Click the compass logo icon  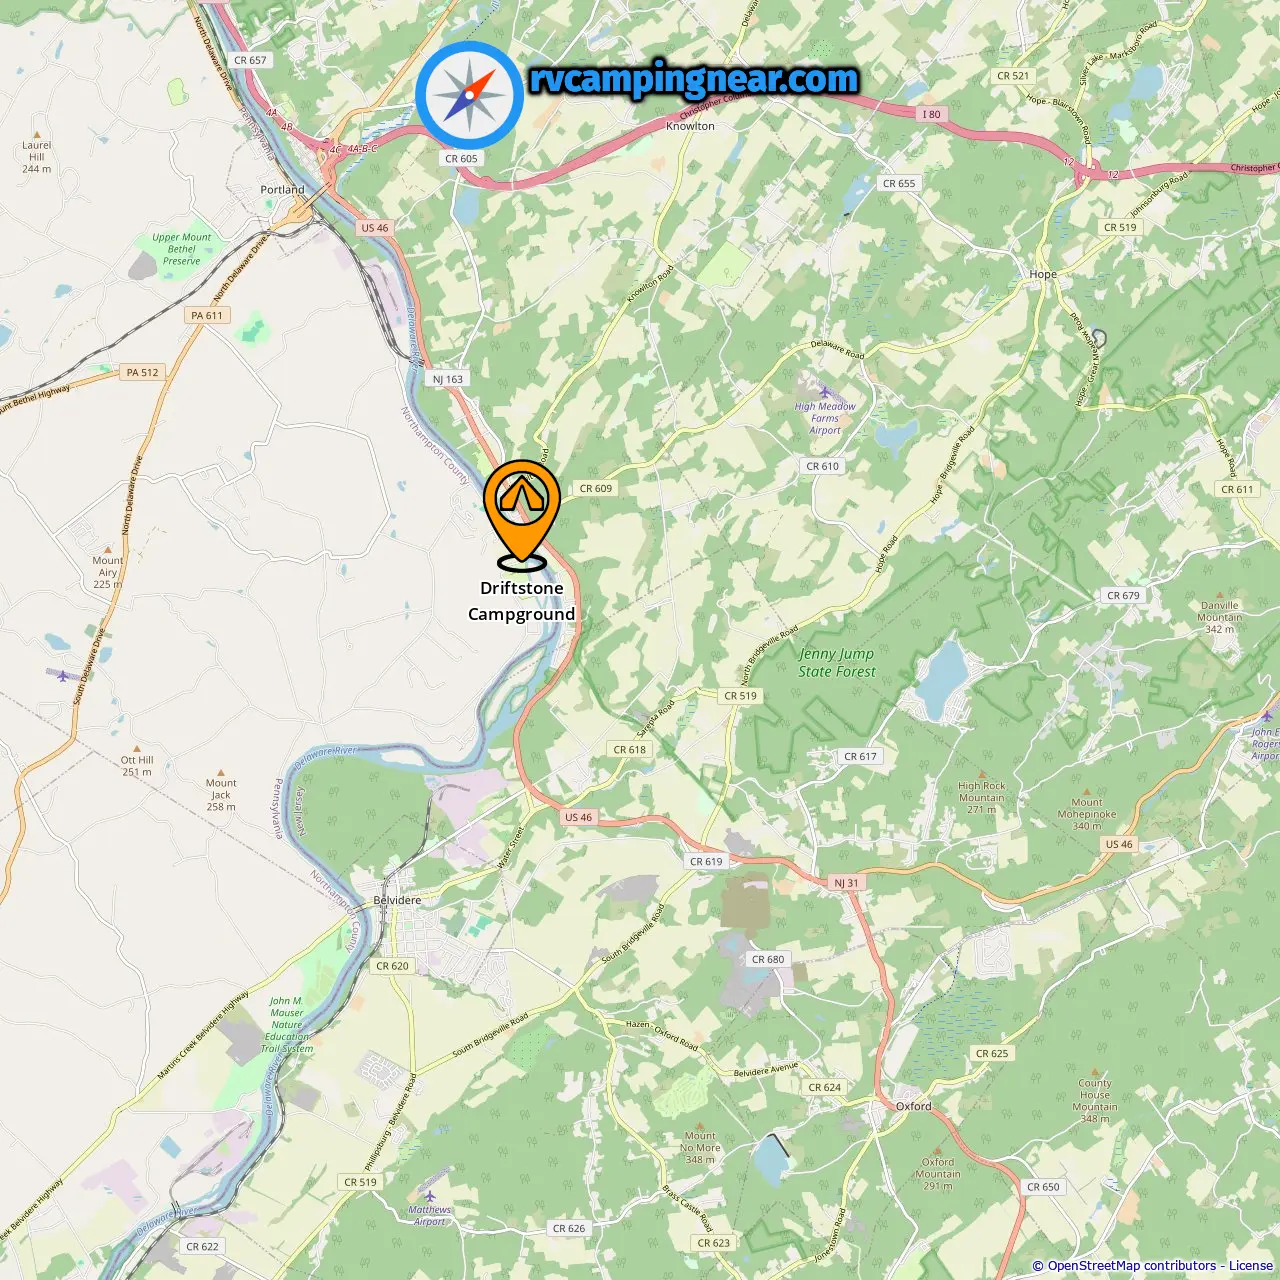coord(469,96)
